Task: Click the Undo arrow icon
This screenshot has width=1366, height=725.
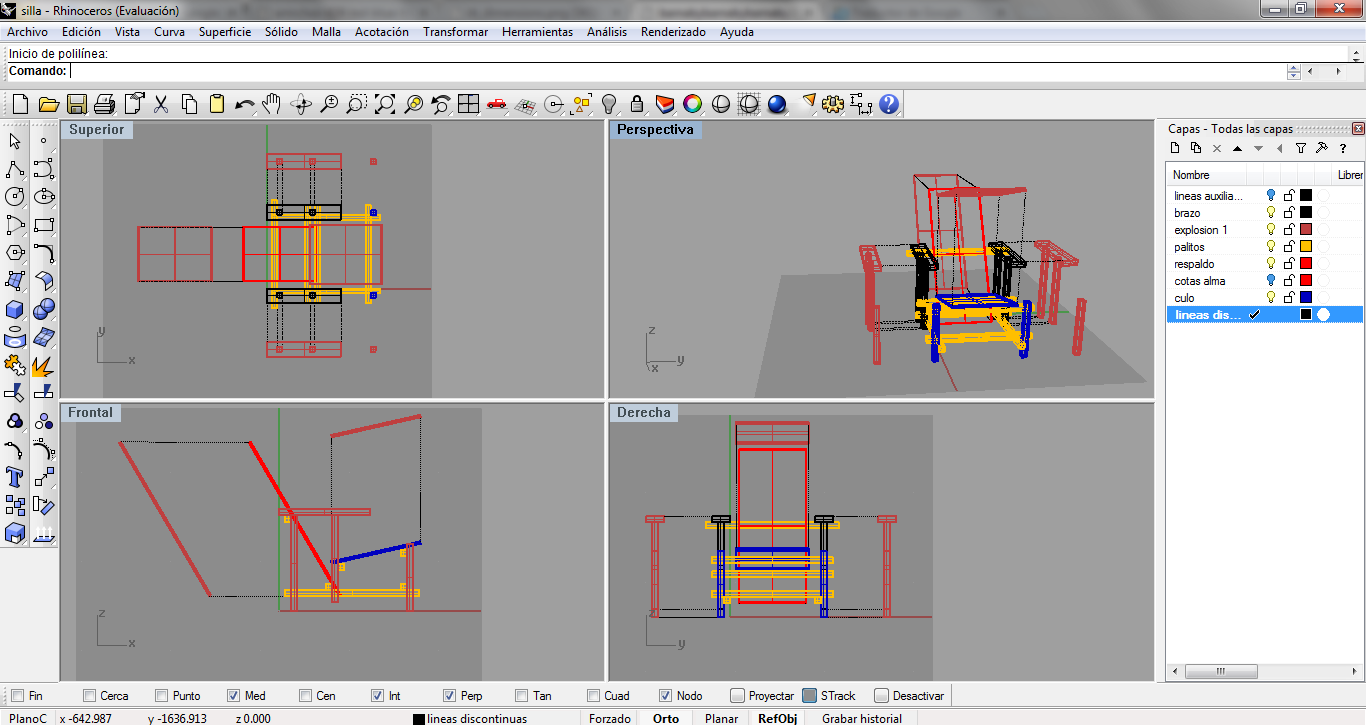Action: pyautogui.click(x=245, y=104)
